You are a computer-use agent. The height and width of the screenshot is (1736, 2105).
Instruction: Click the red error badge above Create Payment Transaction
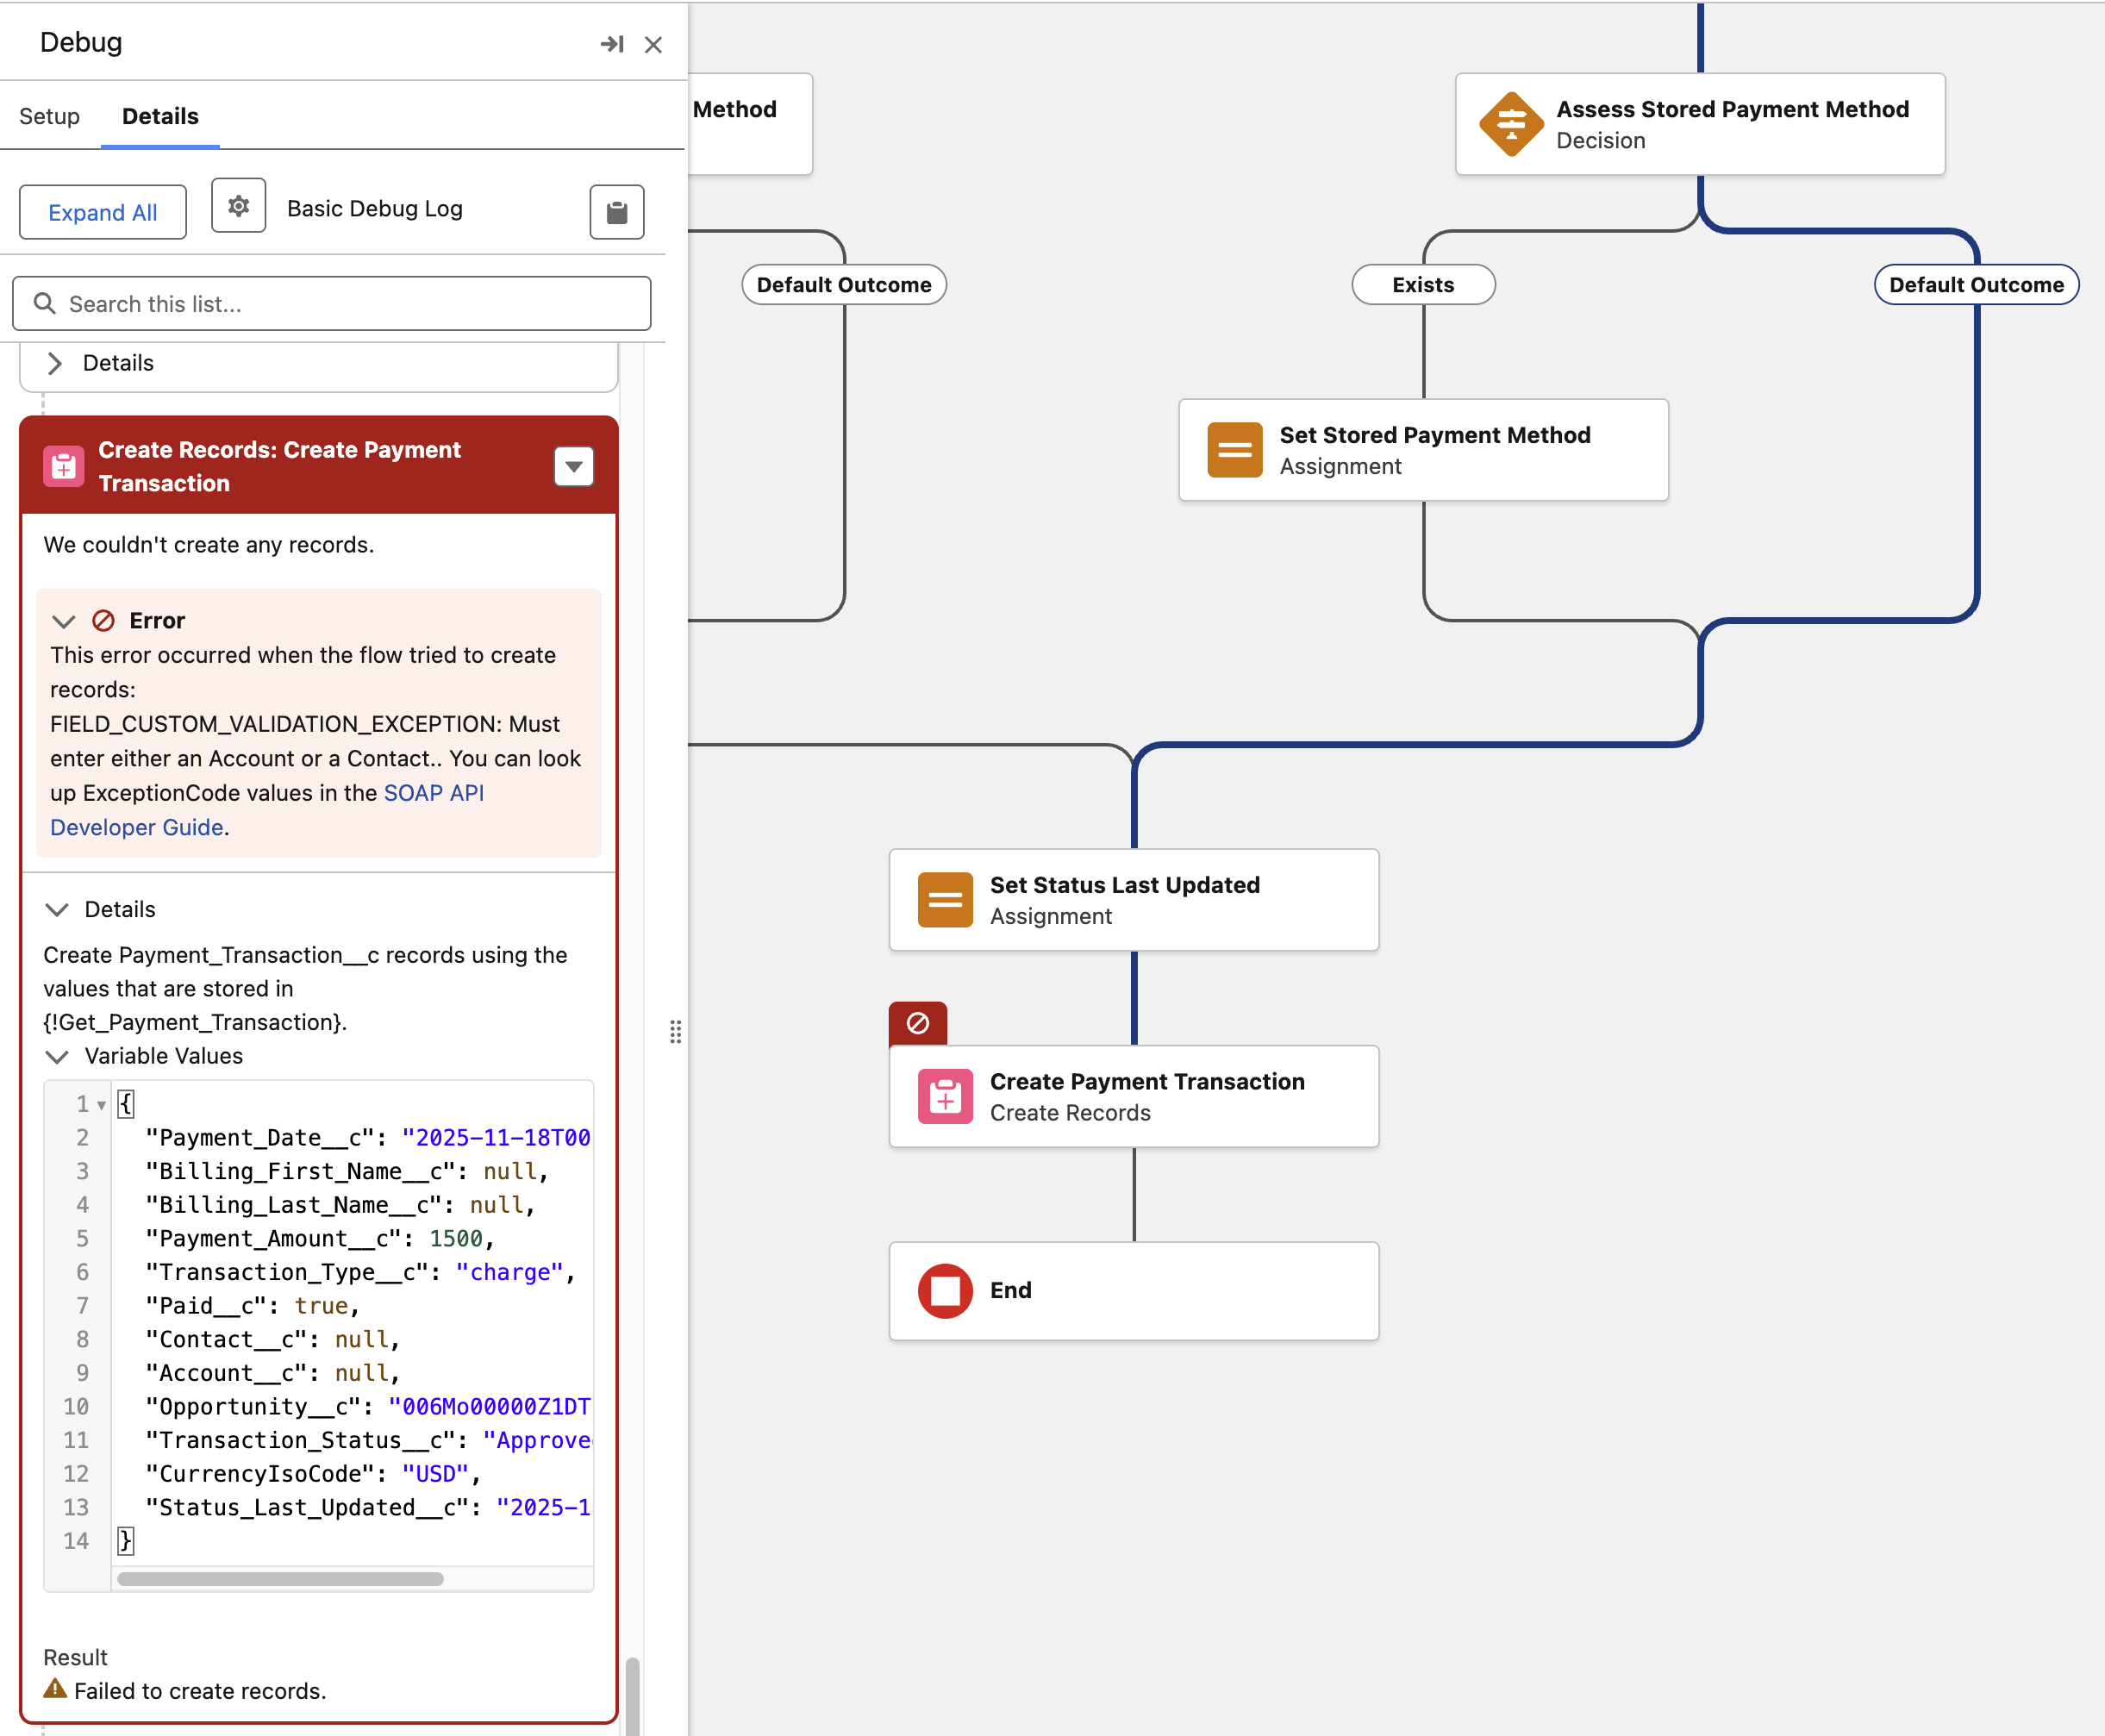point(917,1023)
